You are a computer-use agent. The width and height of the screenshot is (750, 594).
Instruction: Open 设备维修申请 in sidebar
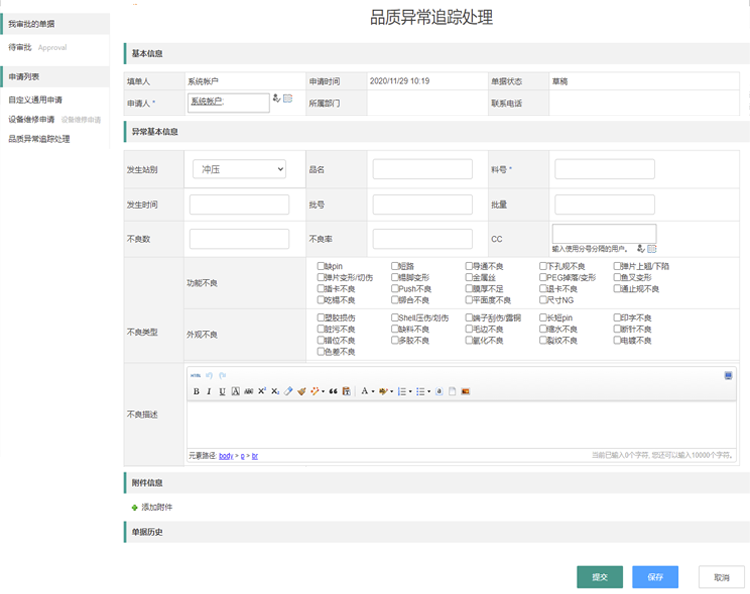[31, 120]
